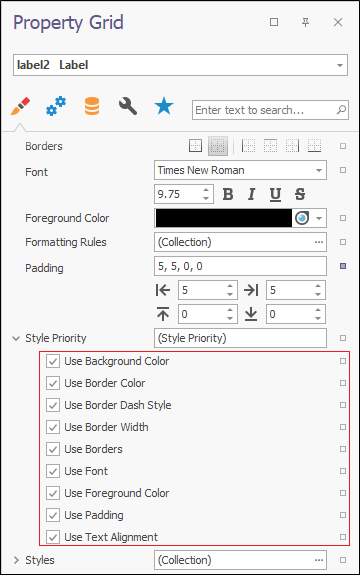The height and width of the screenshot is (575, 360).
Task: Open the label2 Label component dropdown
Action: (340, 65)
